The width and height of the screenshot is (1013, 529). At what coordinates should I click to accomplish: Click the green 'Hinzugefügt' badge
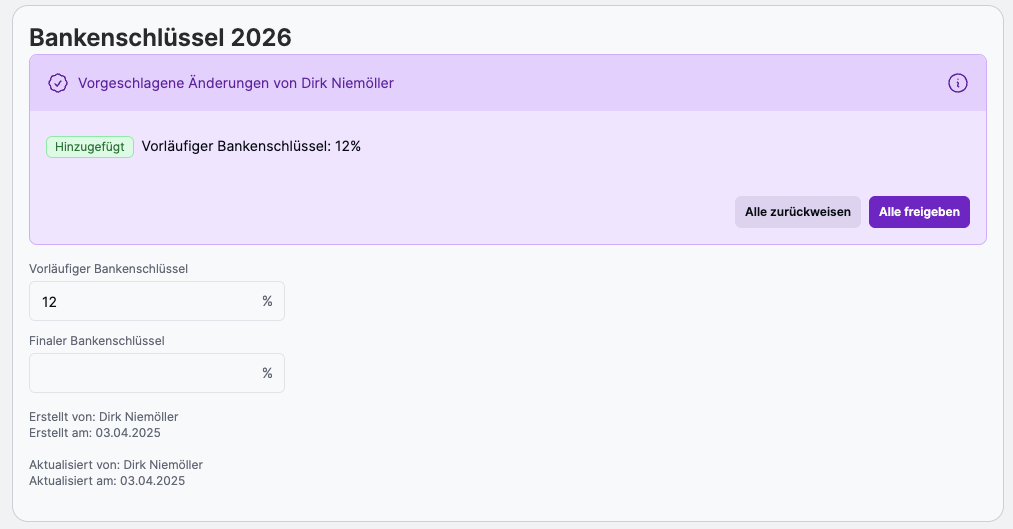click(90, 147)
